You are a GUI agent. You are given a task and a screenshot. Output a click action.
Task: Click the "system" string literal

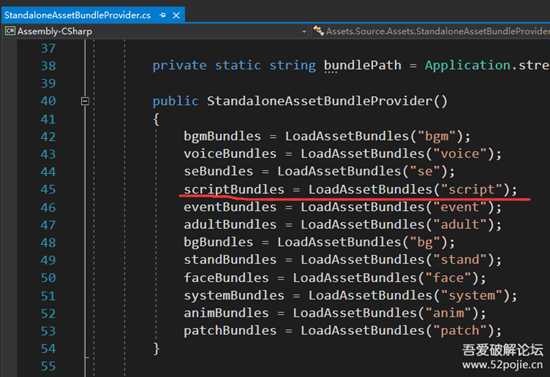[472, 296]
